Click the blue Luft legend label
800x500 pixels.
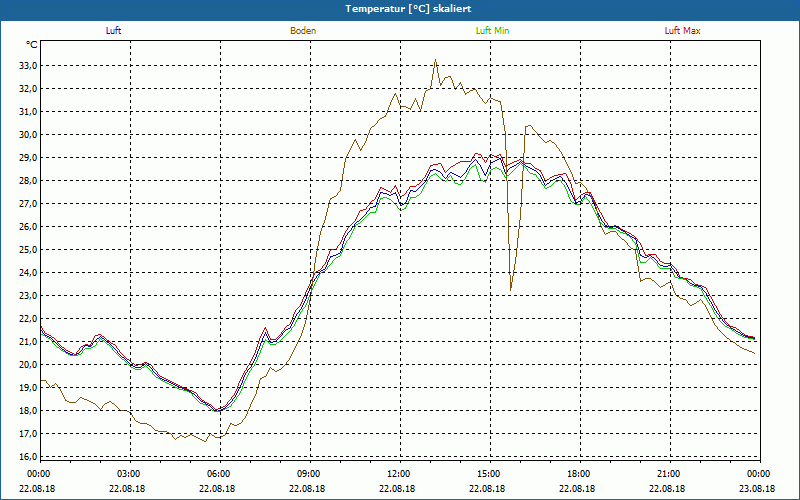coord(113,31)
